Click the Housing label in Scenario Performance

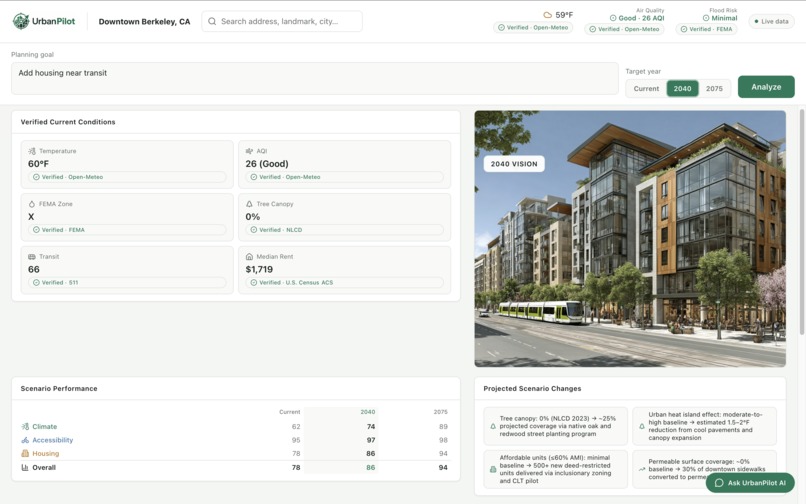(46, 453)
